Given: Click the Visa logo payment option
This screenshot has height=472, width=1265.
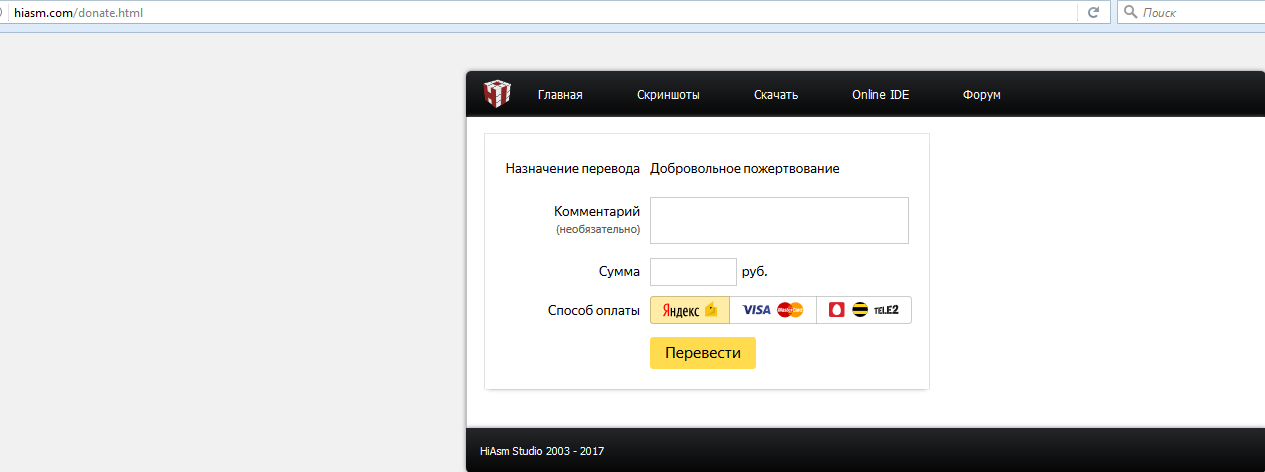Looking at the screenshot, I should (x=756, y=310).
